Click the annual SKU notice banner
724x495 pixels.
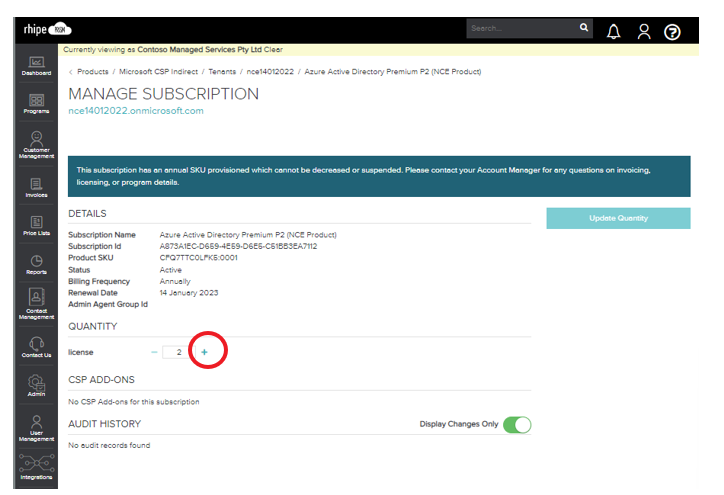[x=379, y=176]
